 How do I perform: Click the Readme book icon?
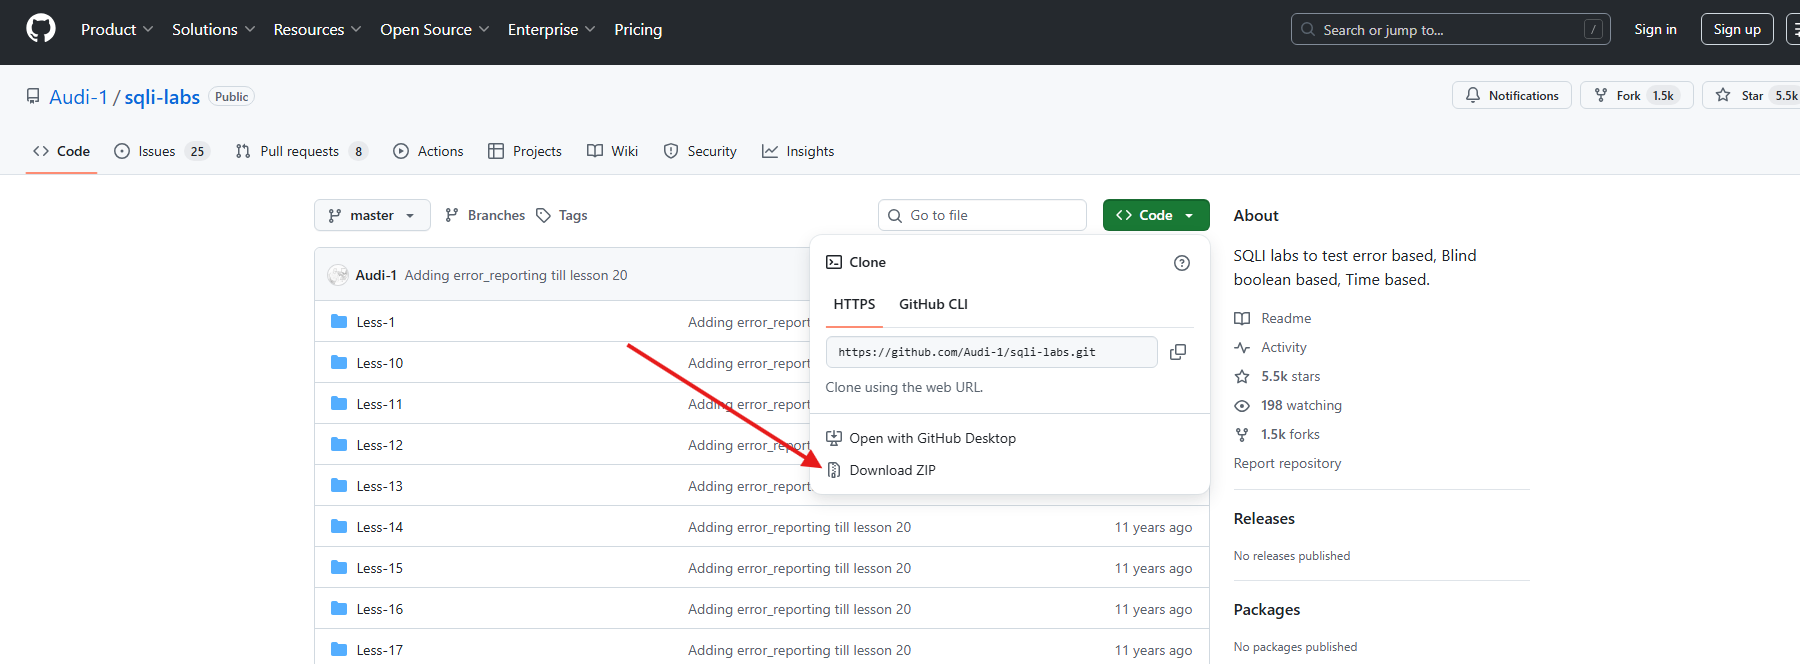1242,318
